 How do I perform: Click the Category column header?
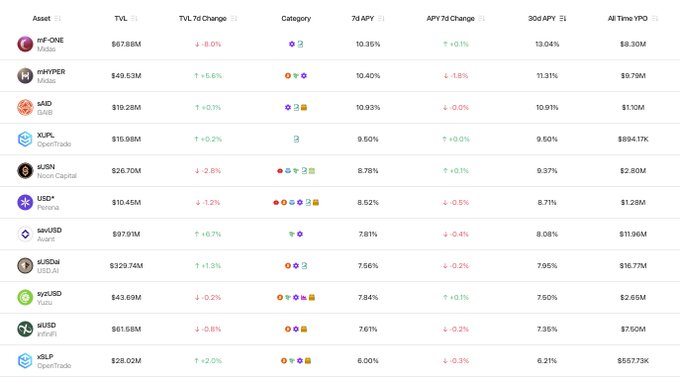pos(296,18)
